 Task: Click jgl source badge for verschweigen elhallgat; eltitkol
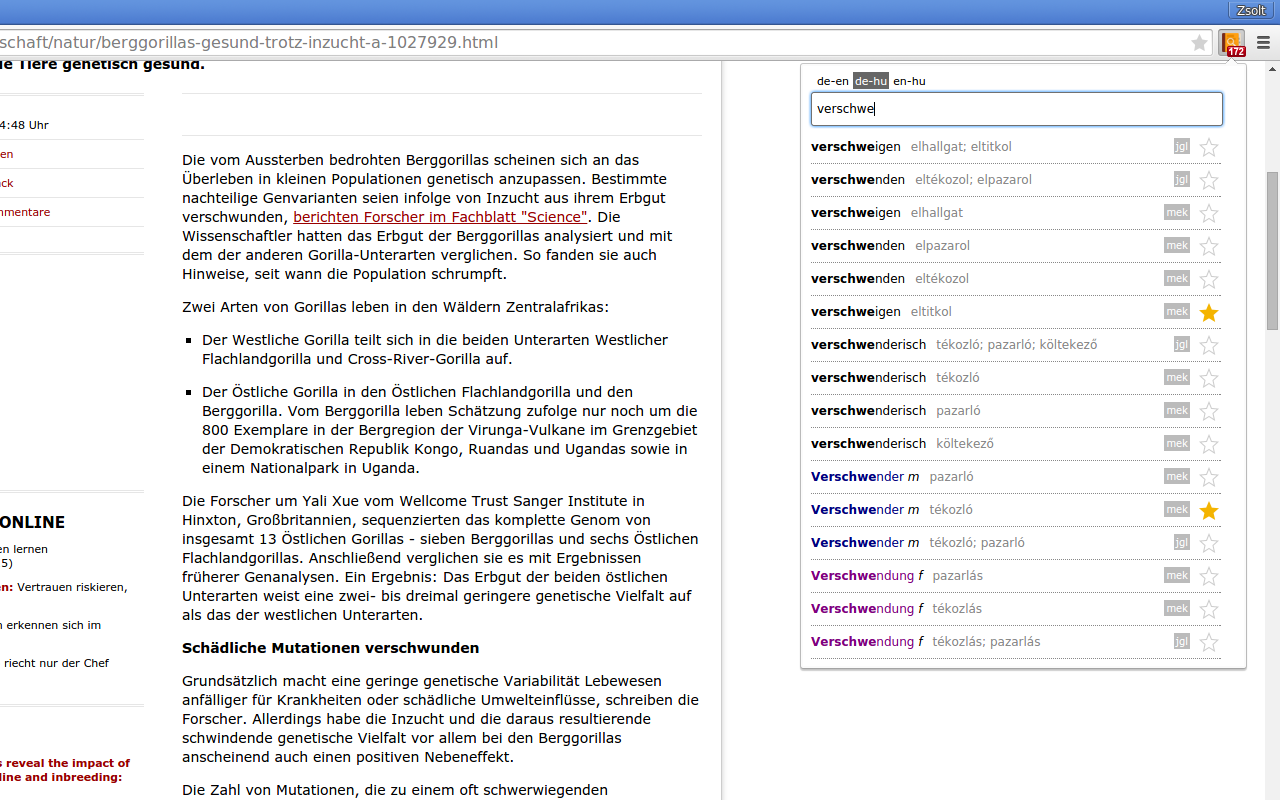tap(1182, 147)
